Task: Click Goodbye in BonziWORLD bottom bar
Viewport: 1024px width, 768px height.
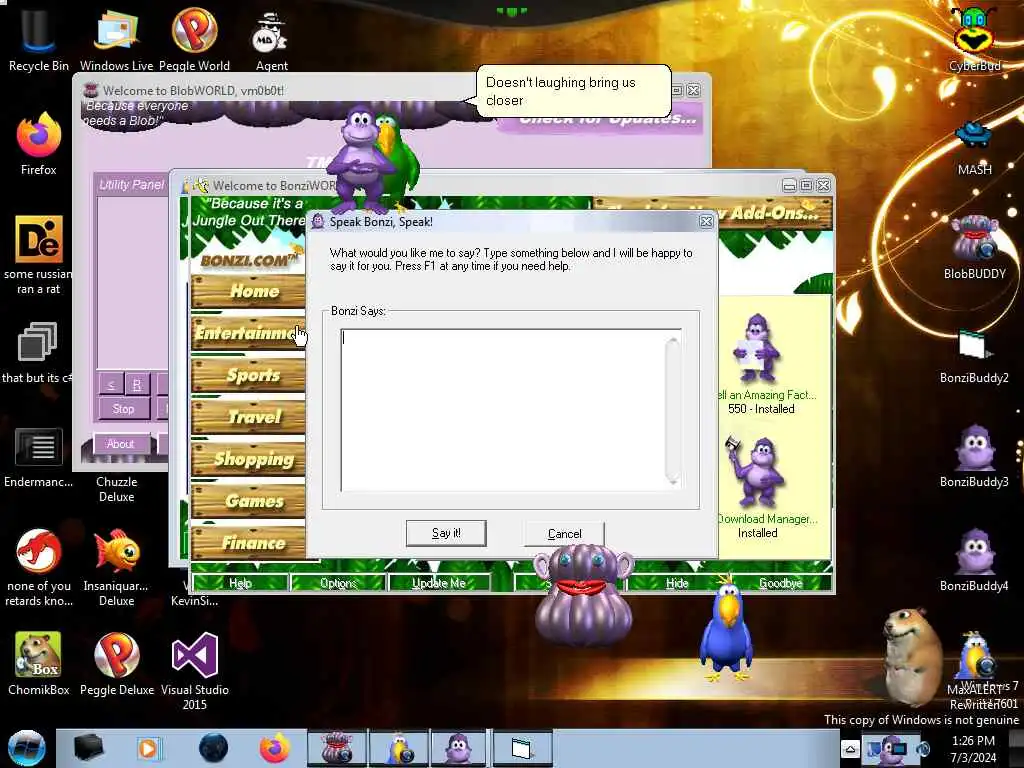Action: click(781, 583)
